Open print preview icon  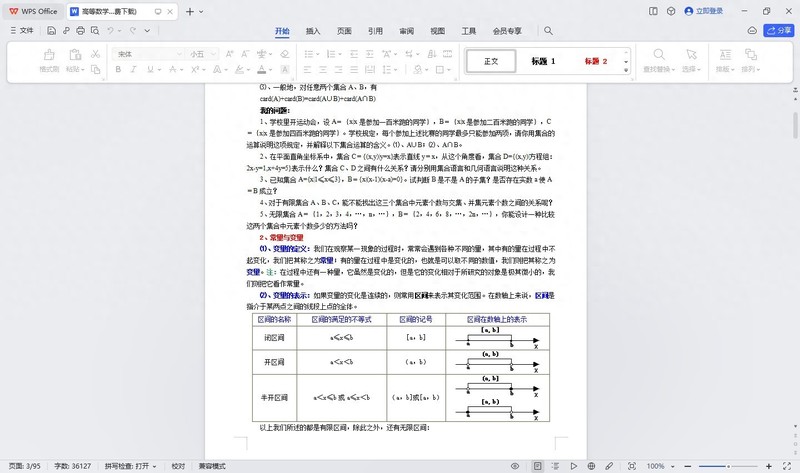coord(95,31)
